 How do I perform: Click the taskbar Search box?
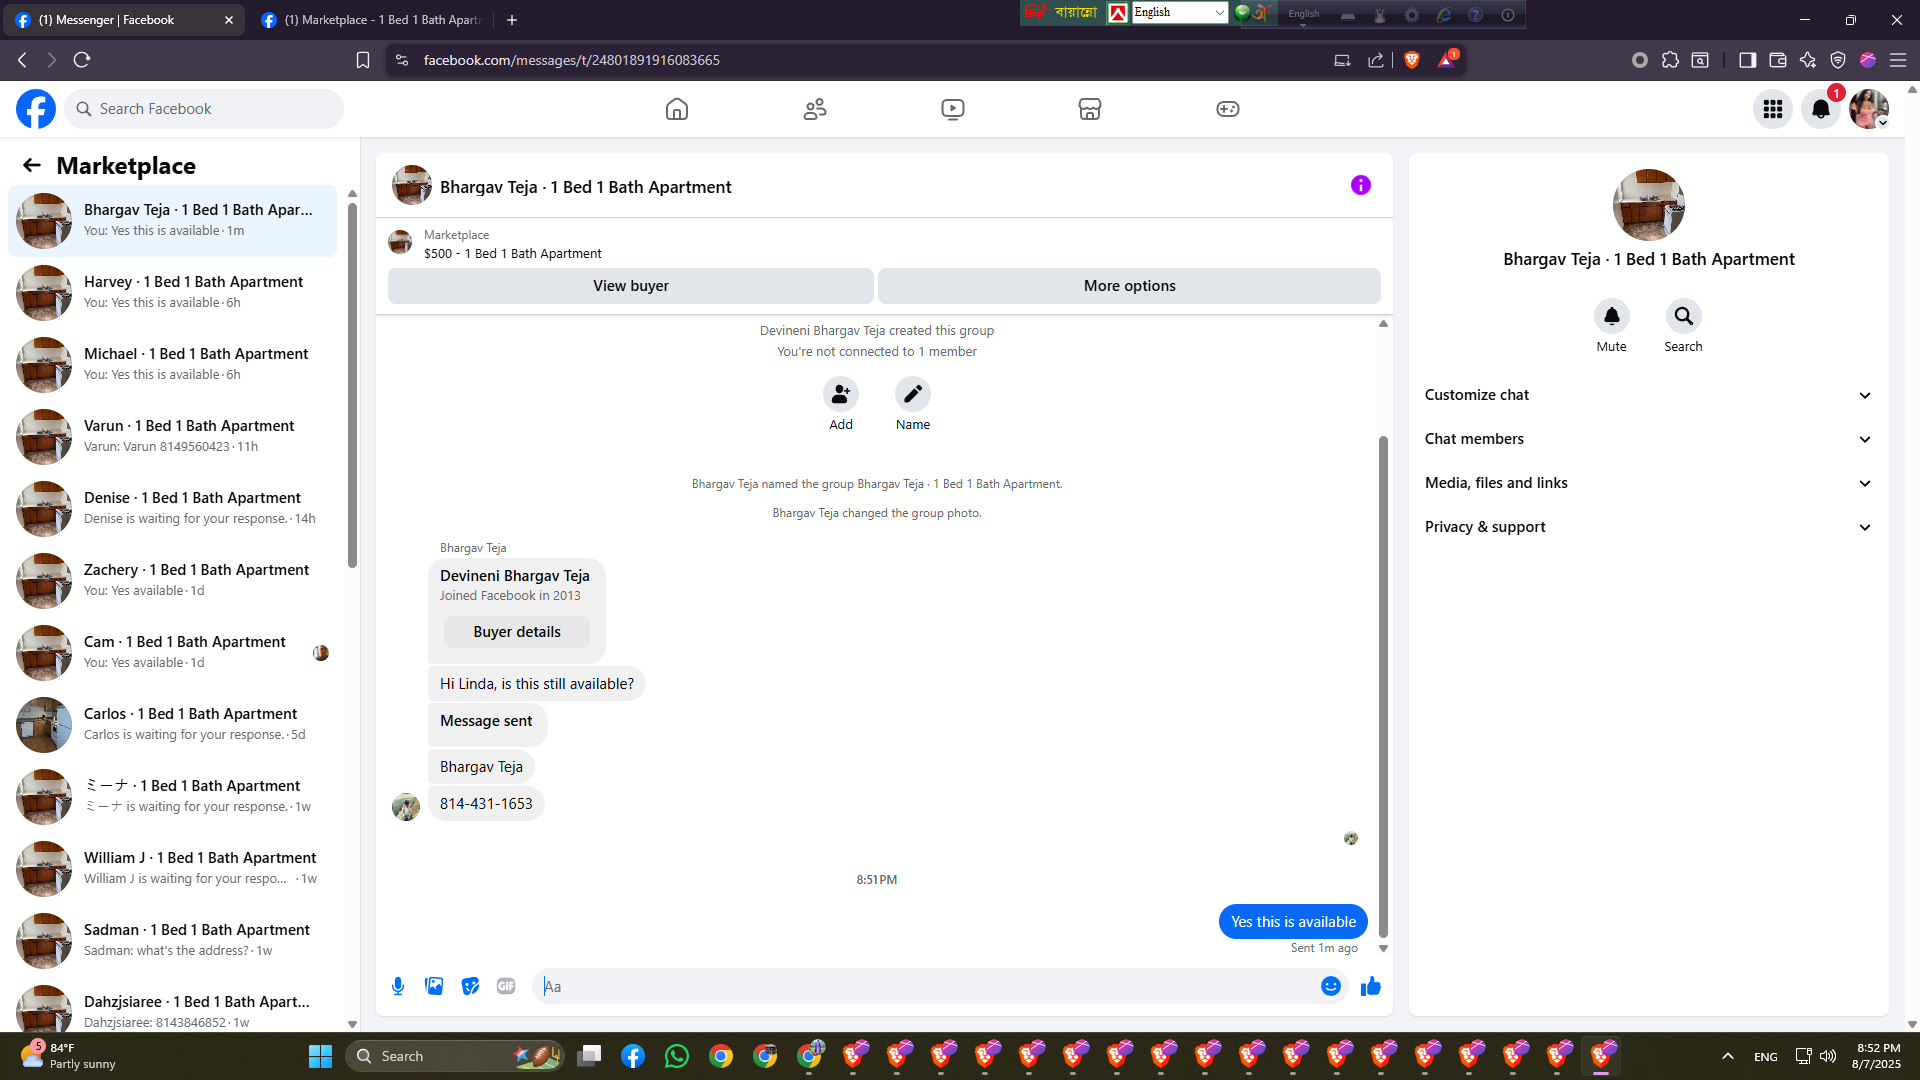[x=455, y=1056]
